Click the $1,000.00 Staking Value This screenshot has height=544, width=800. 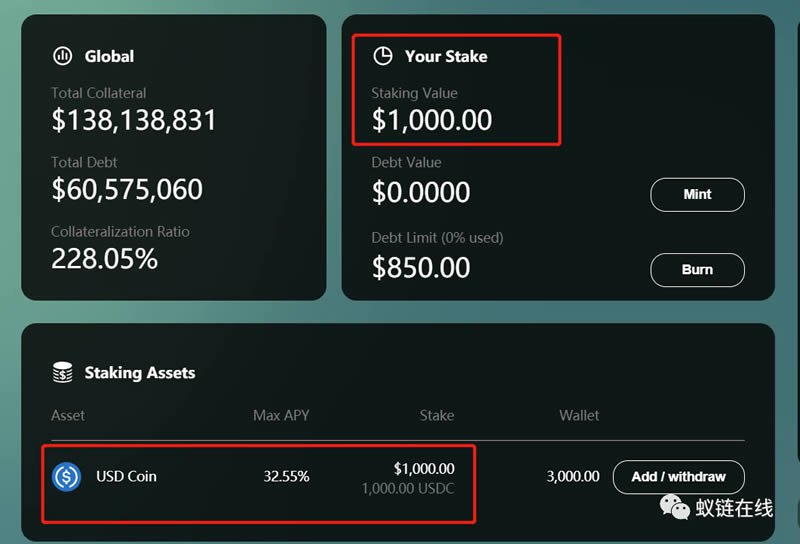tap(432, 120)
